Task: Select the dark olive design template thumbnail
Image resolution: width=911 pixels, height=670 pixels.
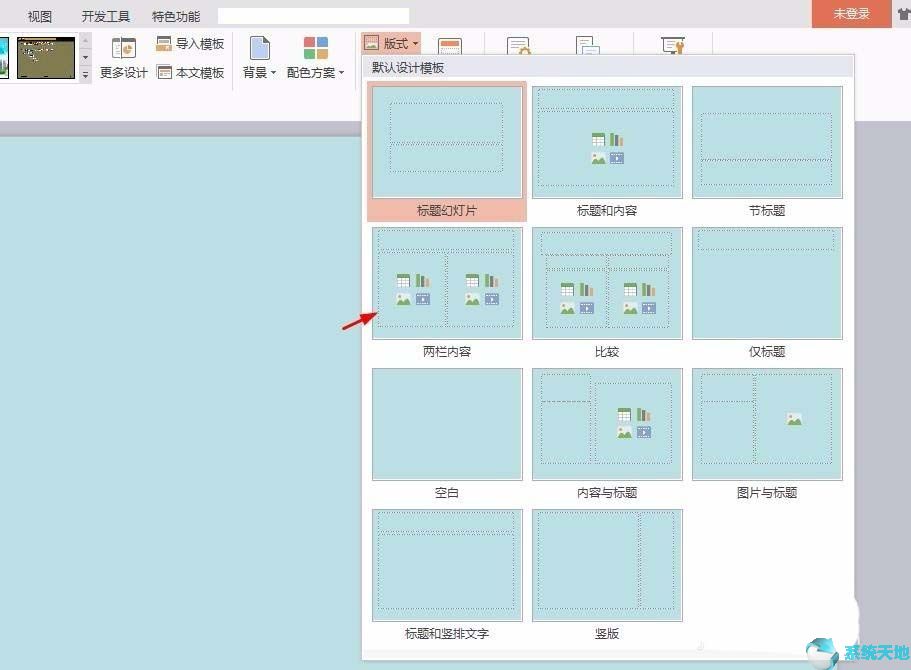Action: tap(46, 58)
